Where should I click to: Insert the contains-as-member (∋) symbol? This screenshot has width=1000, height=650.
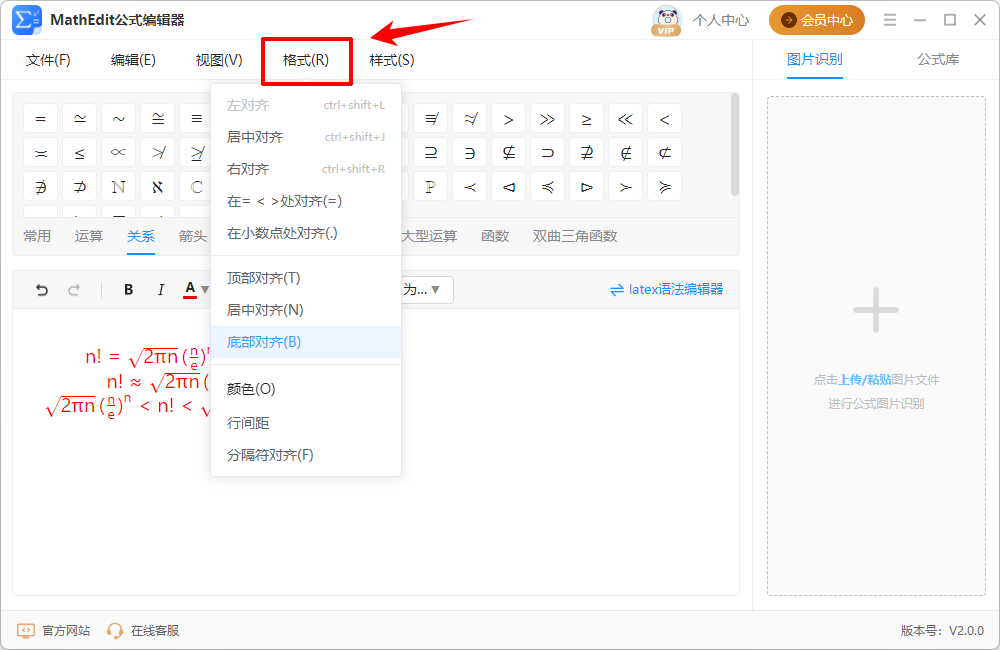click(469, 153)
